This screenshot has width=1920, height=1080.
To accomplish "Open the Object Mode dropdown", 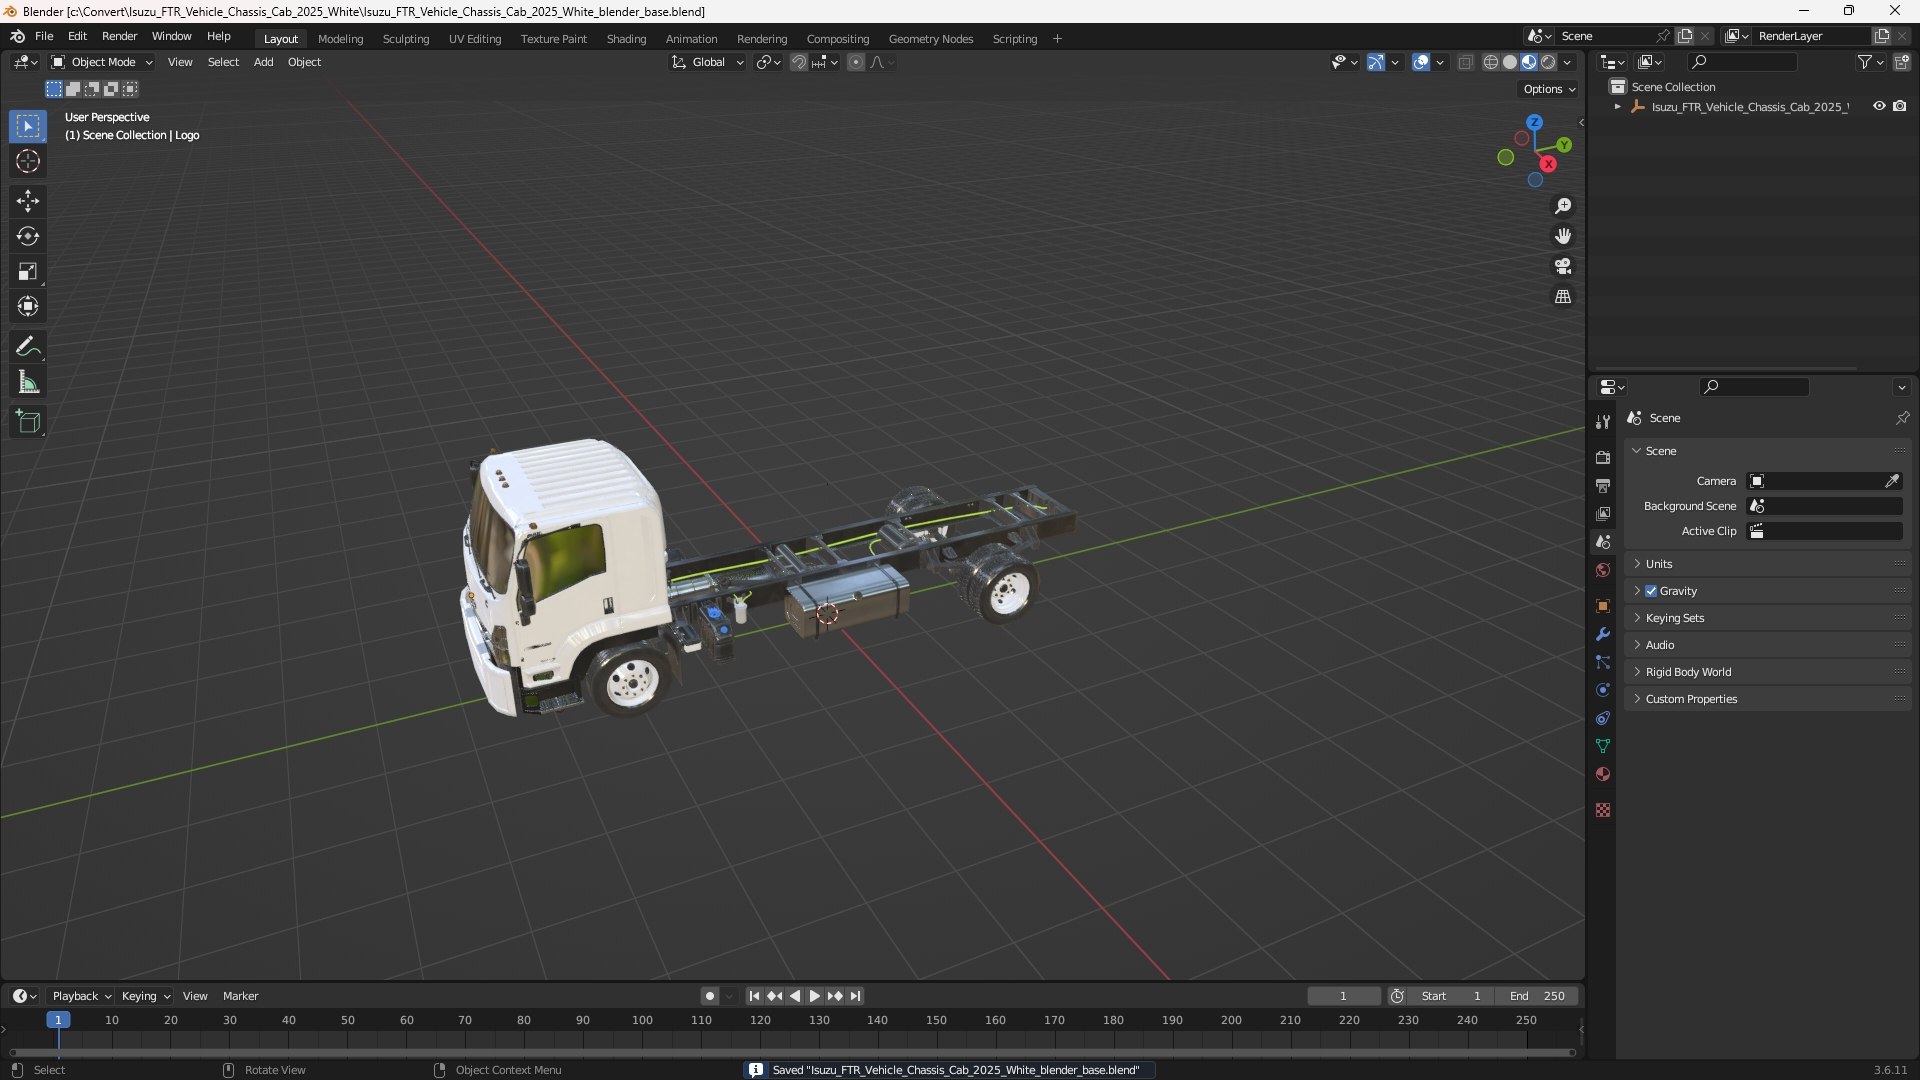I will coord(102,62).
